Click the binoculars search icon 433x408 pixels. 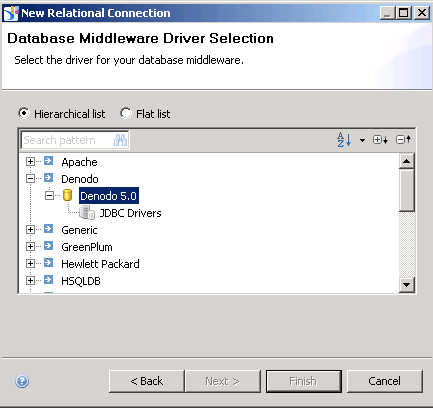(x=120, y=140)
